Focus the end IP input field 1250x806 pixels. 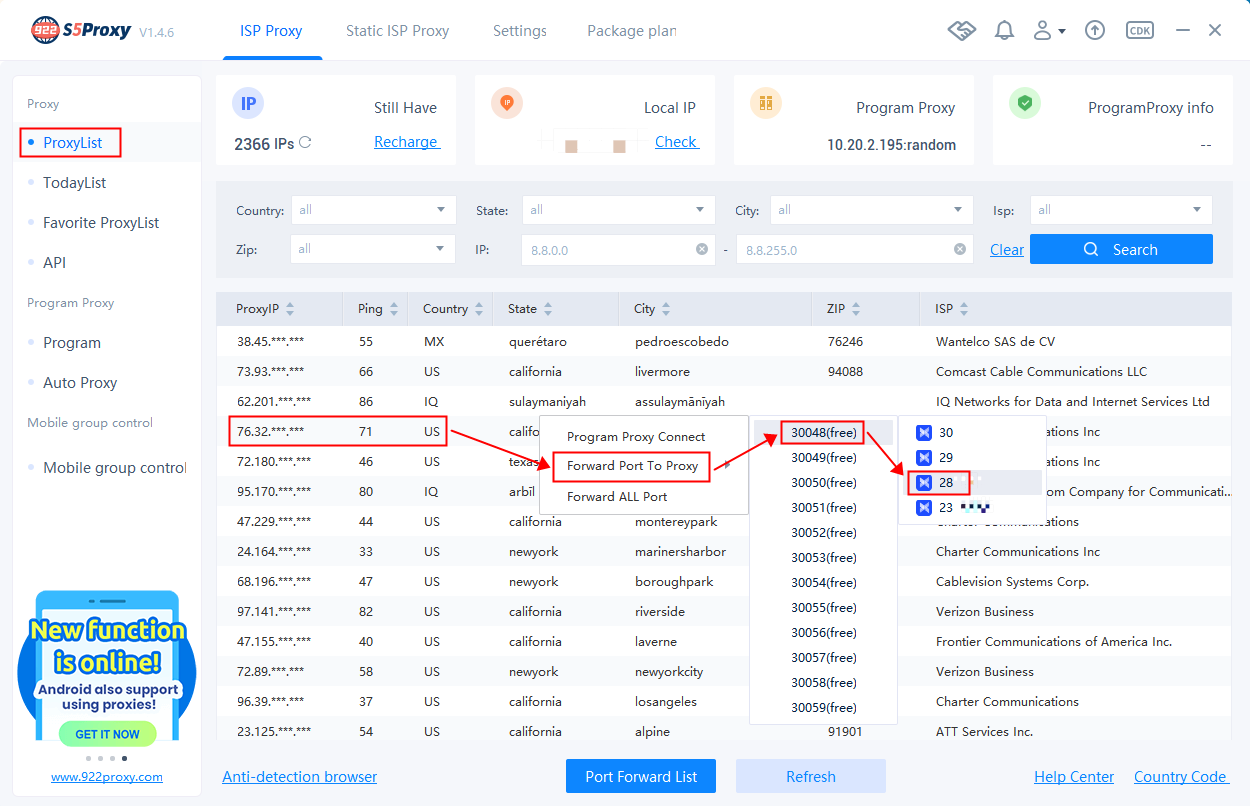click(x=854, y=249)
